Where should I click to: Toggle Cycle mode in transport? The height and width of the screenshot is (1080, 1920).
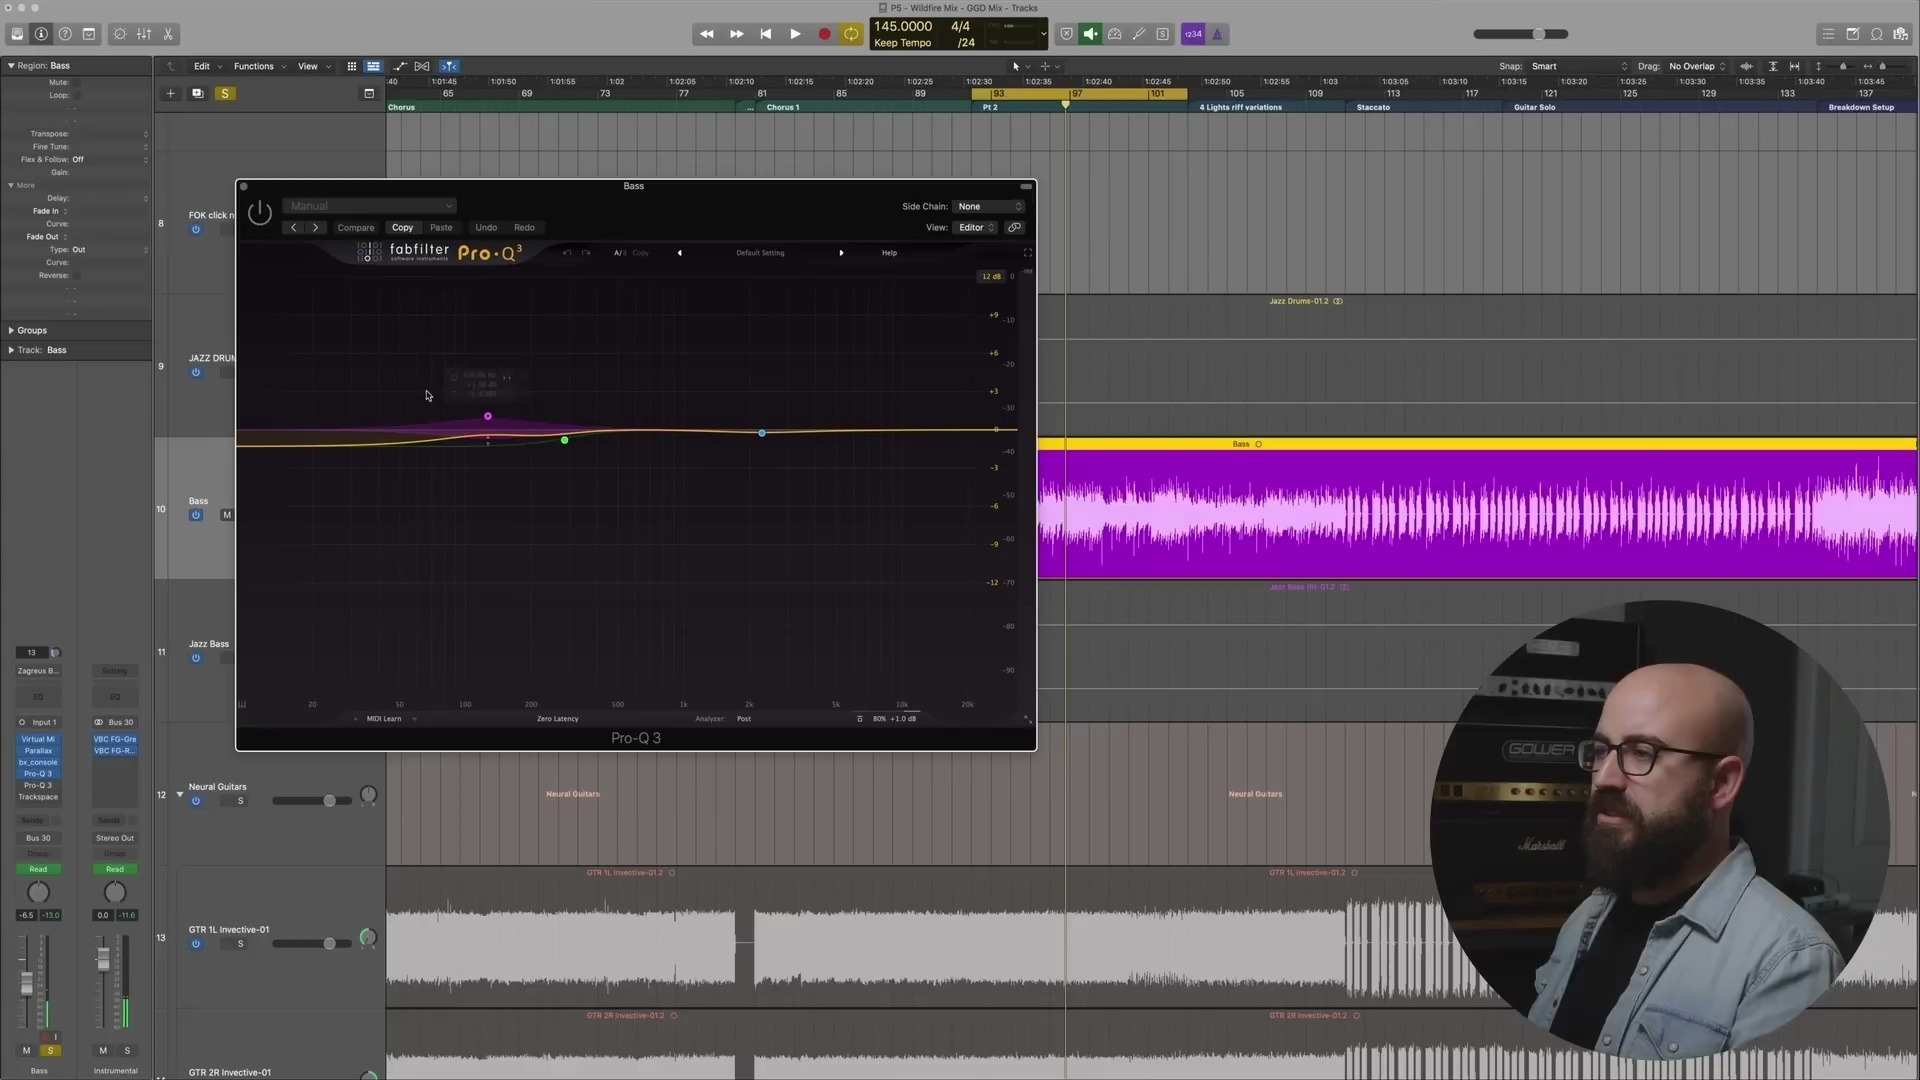[x=851, y=34]
